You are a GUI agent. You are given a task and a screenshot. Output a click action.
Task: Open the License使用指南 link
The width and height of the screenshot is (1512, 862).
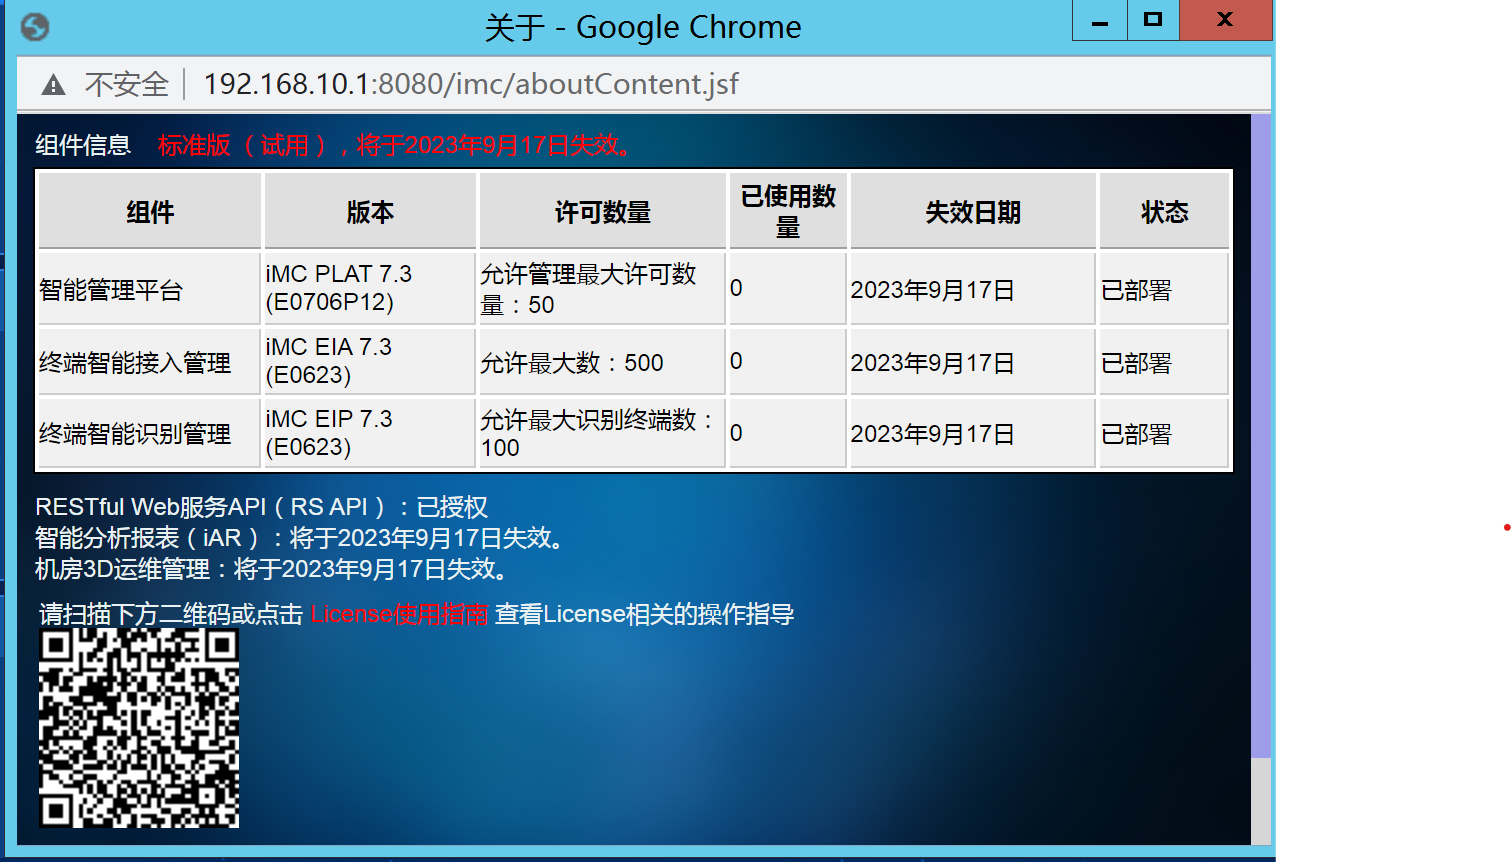point(399,614)
